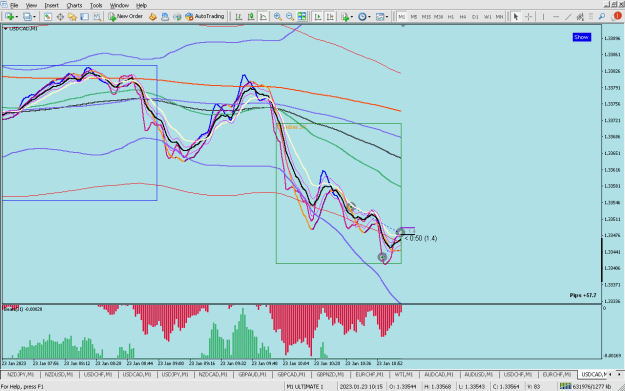Open the Strategy Tester icon

[x=97, y=17]
